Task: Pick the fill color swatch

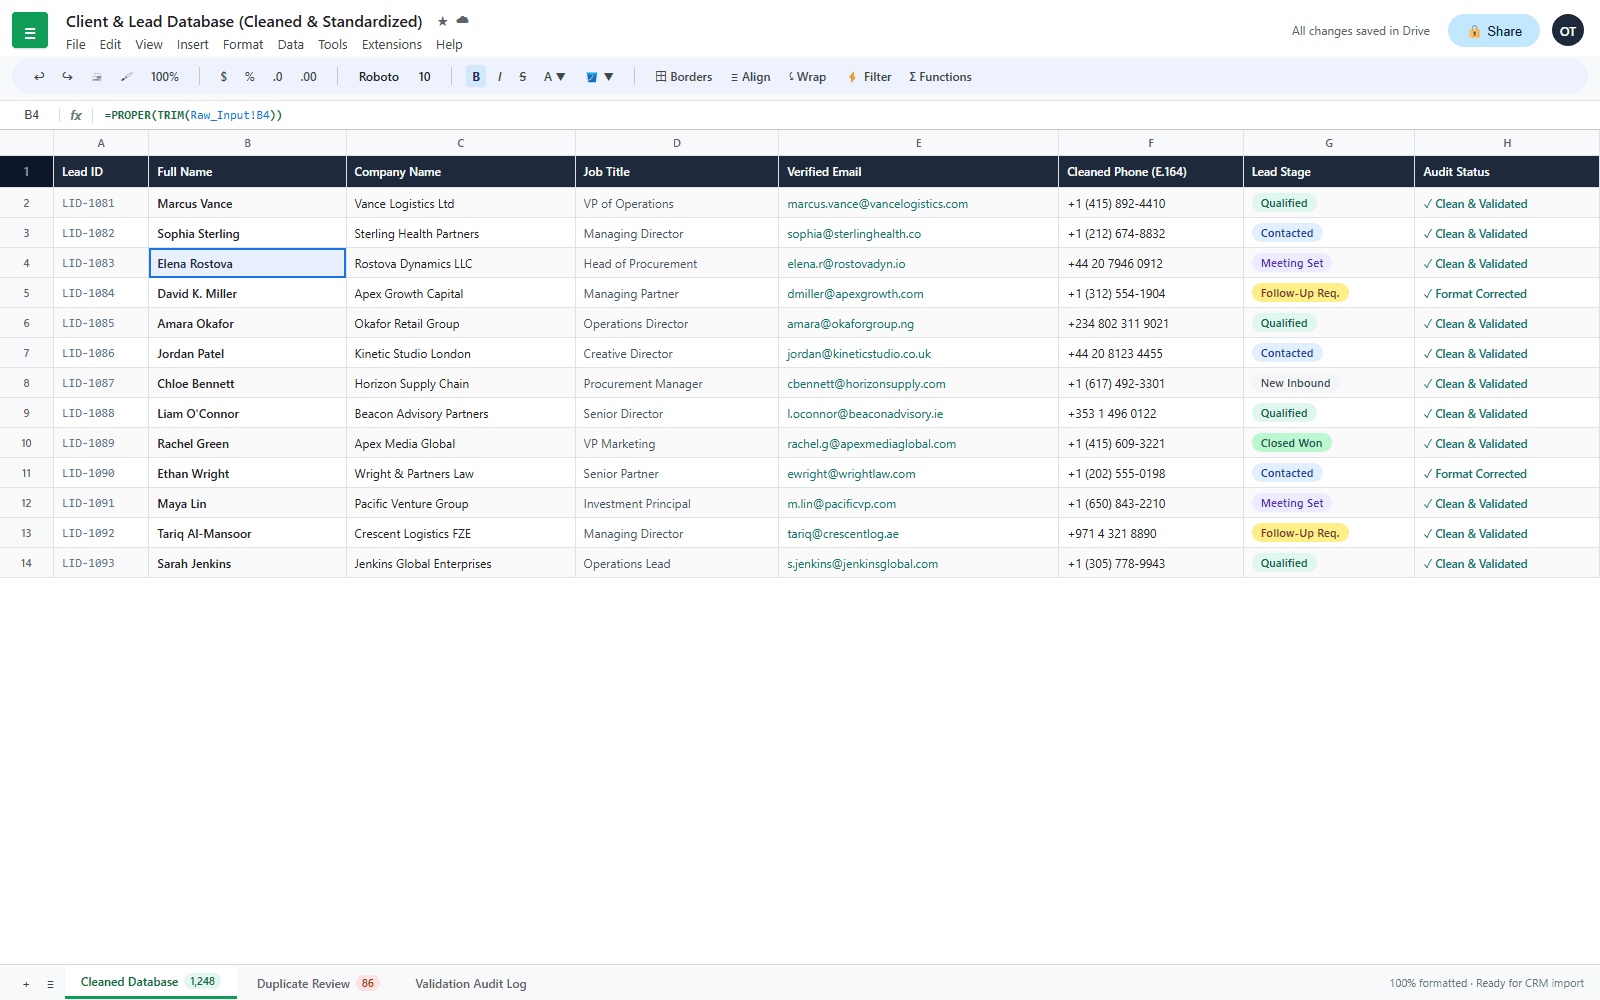Action: point(599,77)
